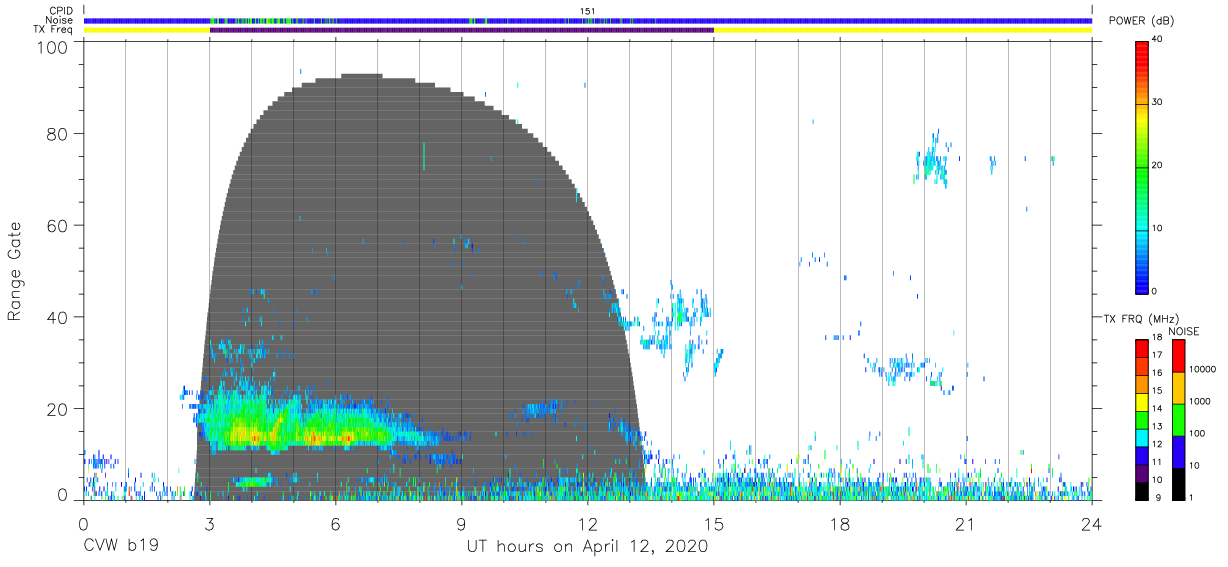Screen dimensions: 1228x567
Task: Click the 18 label on TX FRQ legend
Action: (x=1156, y=339)
